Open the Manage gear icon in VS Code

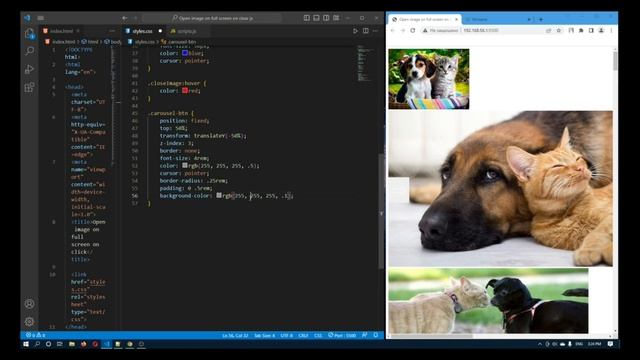[x=29, y=322]
